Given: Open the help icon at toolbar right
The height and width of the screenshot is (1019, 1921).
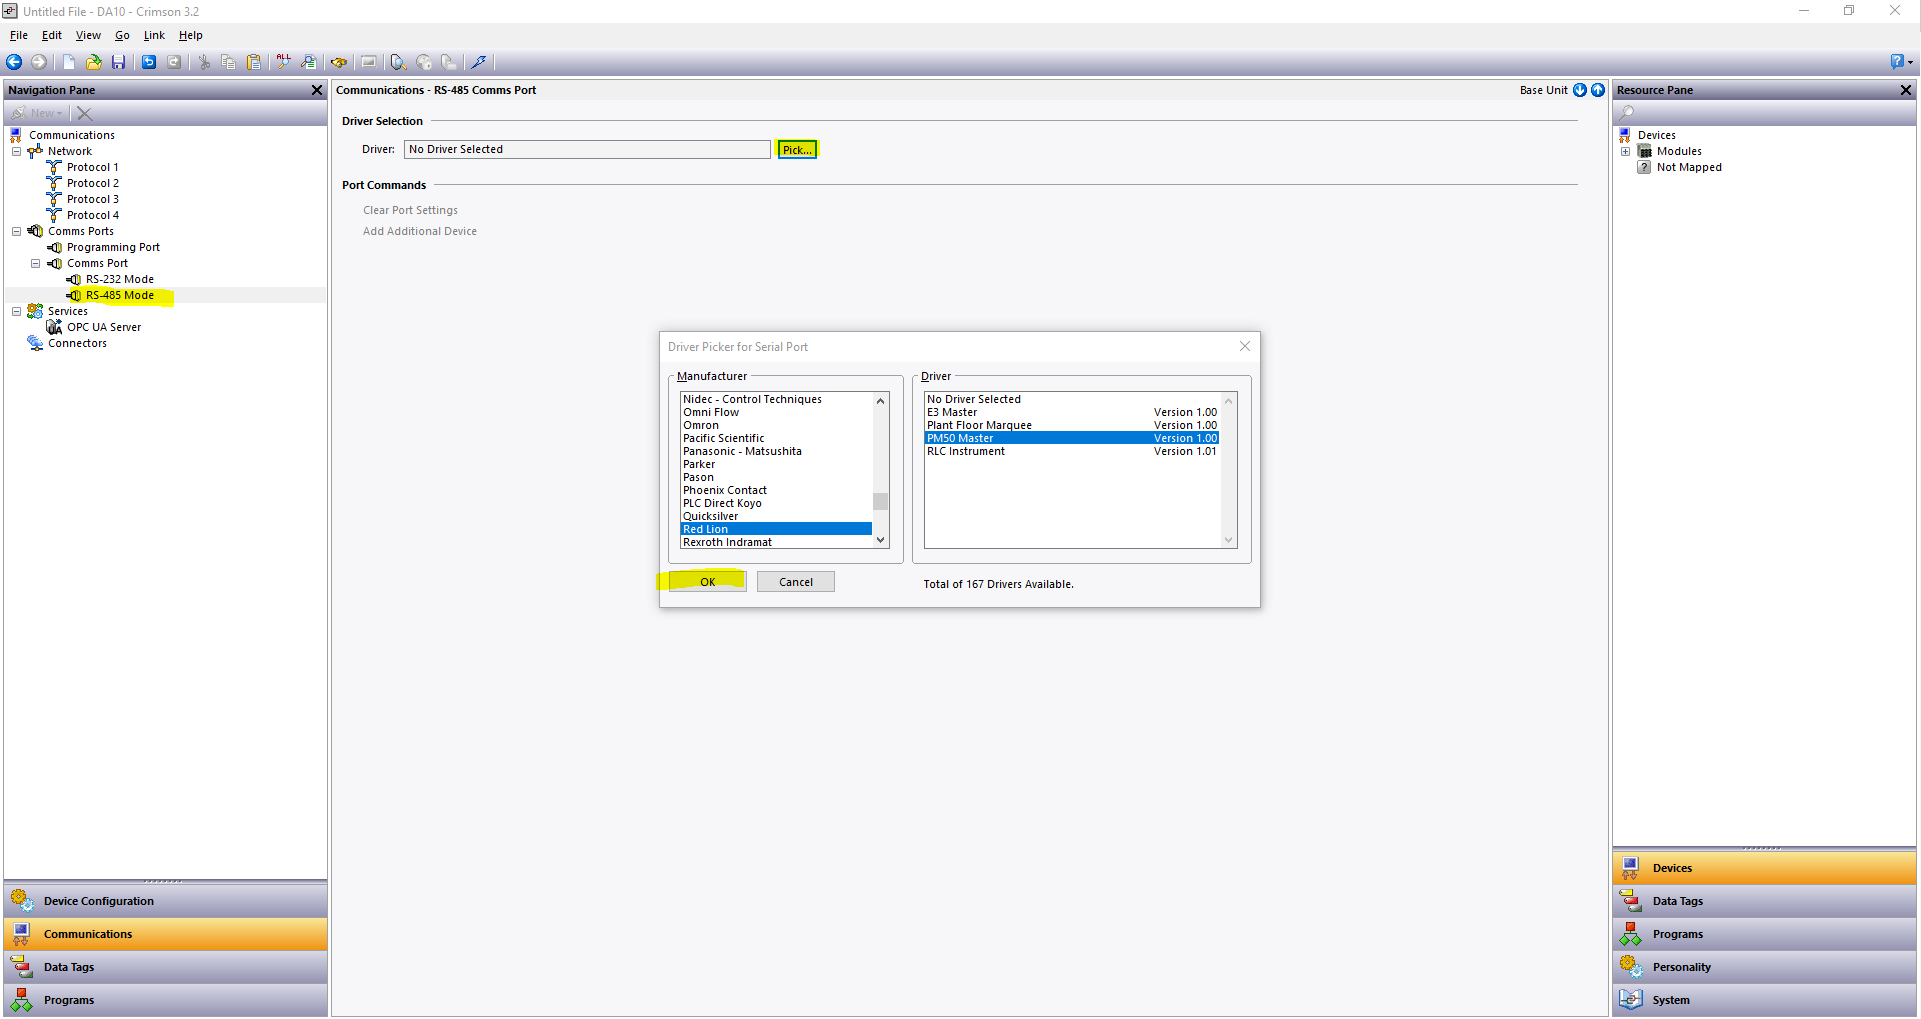Looking at the screenshot, I should 1897,62.
